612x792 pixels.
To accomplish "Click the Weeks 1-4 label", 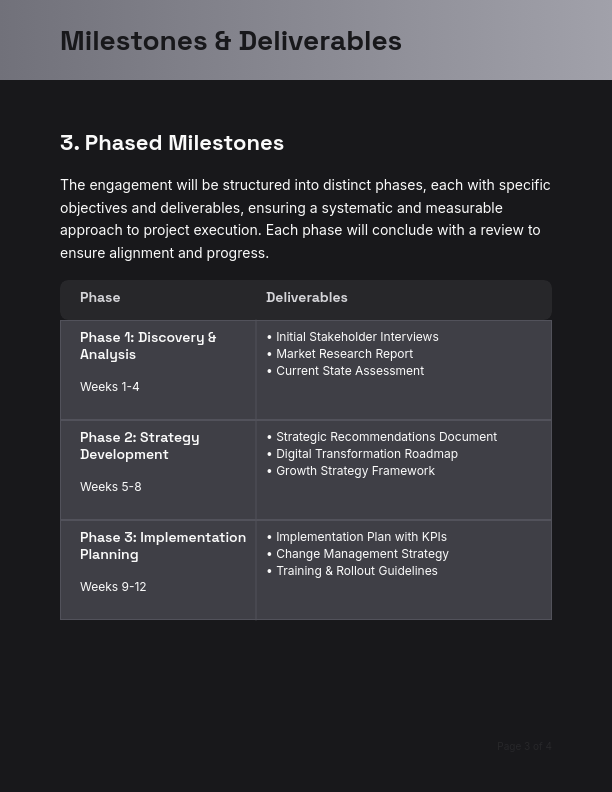I will pyautogui.click(x=110, y=387).
